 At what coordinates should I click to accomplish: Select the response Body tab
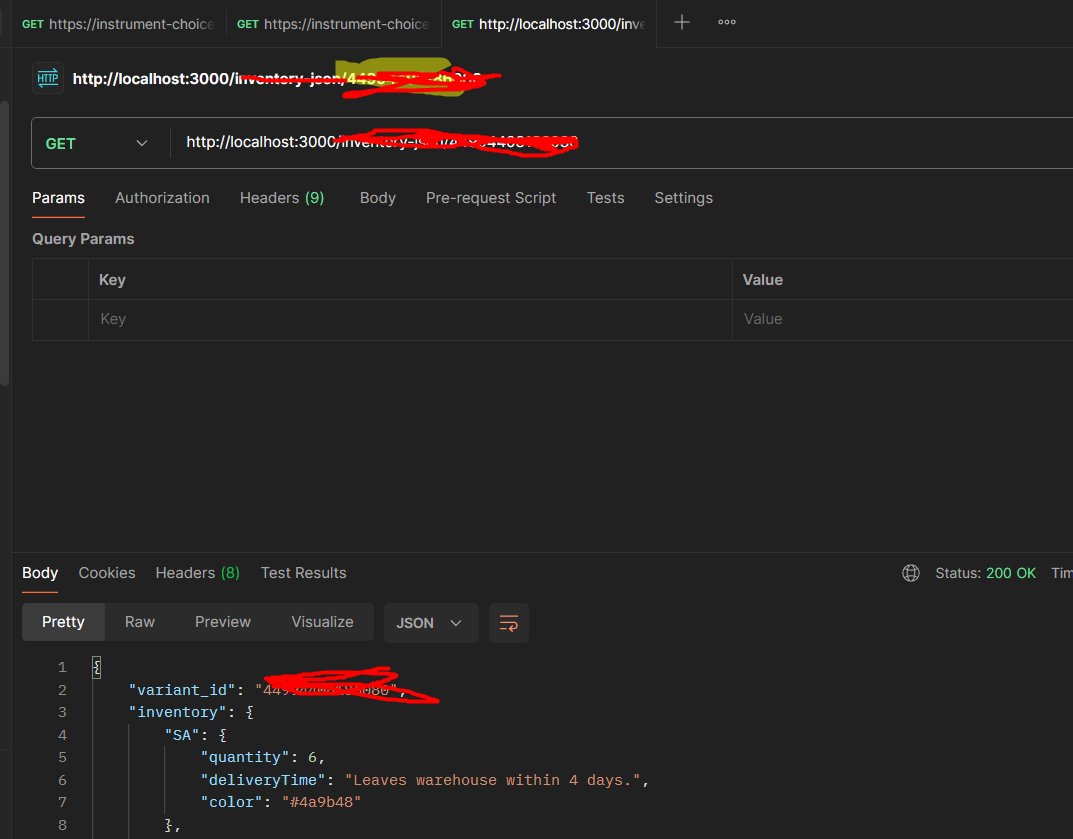pos(40,573)
